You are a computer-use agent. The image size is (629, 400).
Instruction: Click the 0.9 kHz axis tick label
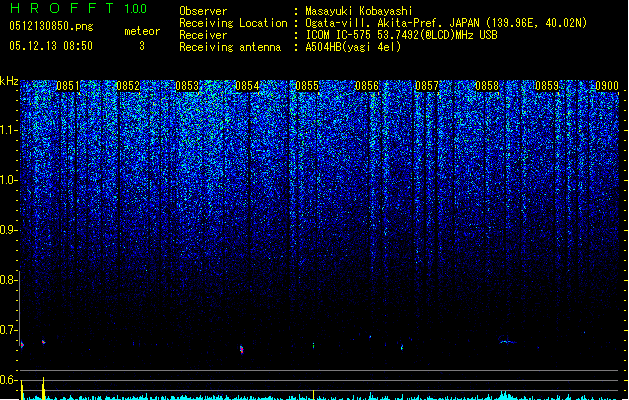tap(8, 230)
